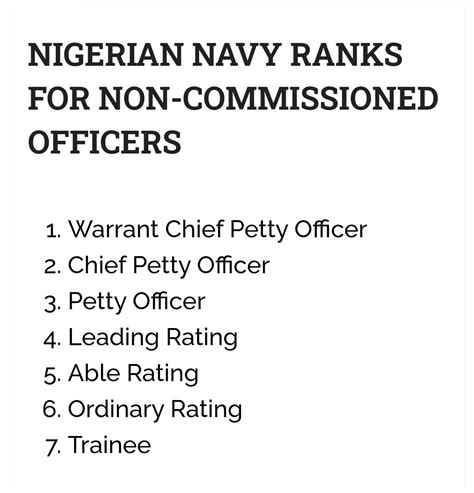
Task: Click the word NIGERIAN in heading
Action: click(106, 54)
